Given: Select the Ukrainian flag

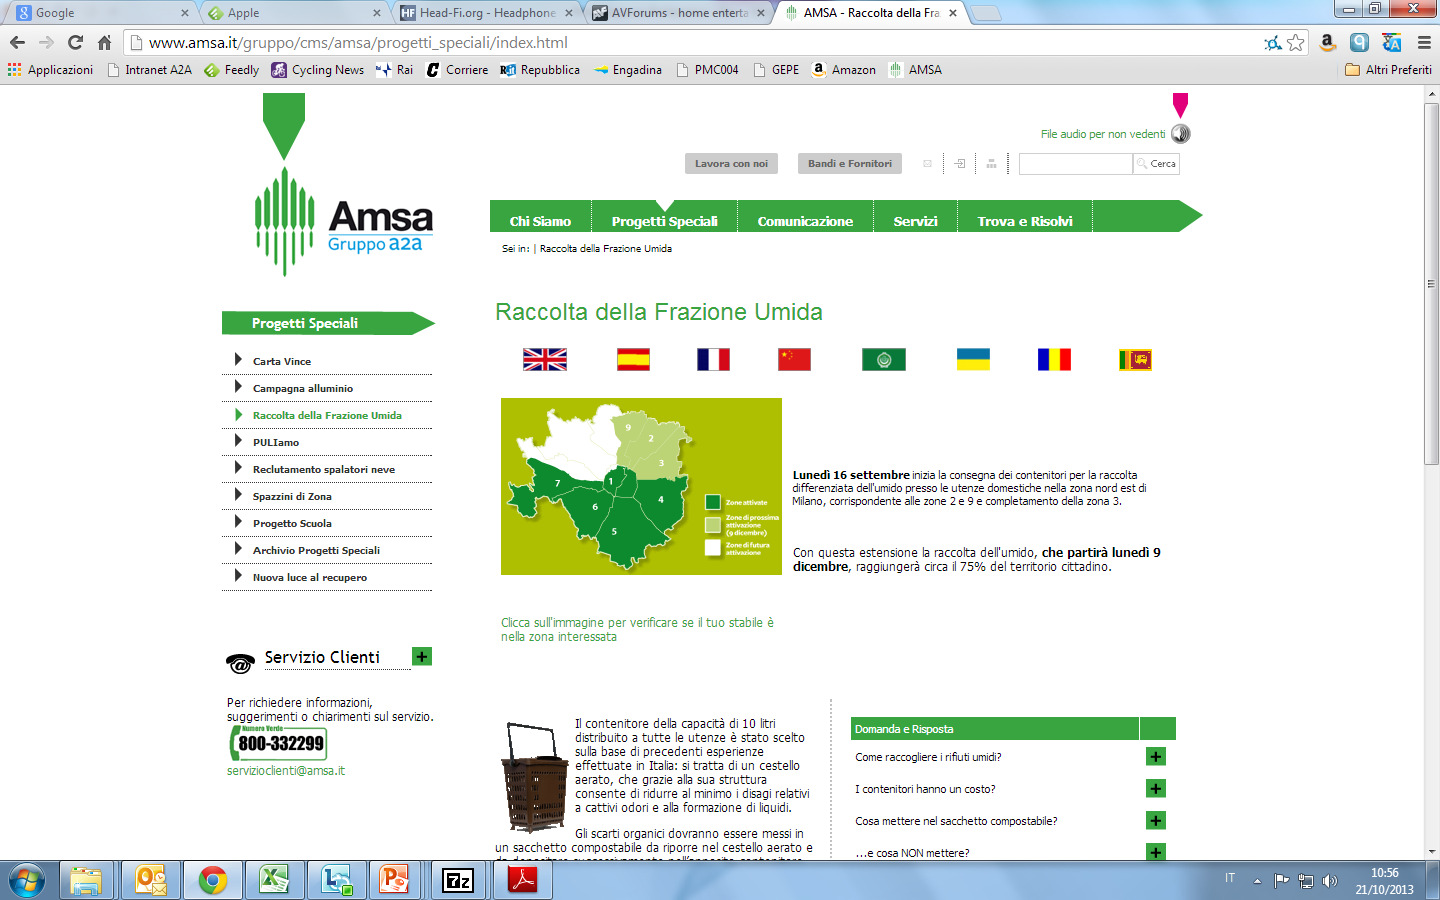Looking at the screenshot, I should click(973, 359).
